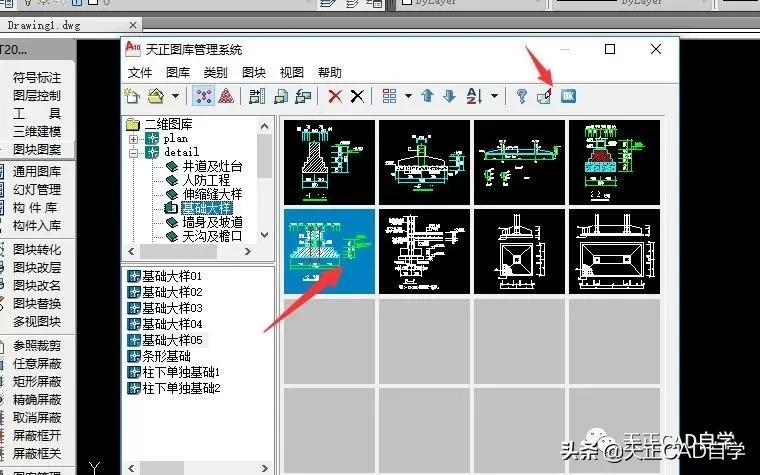Click the blue move down arrow icon
The width and height of the screenshot is (760, 475).
point(449,96)
